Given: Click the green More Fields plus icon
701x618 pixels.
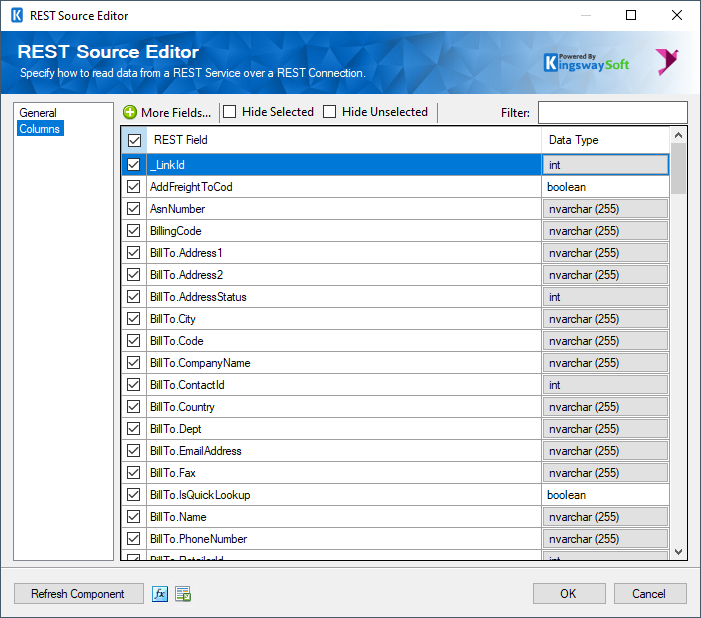Looking at the screenshot, I should tap(130, 112).
